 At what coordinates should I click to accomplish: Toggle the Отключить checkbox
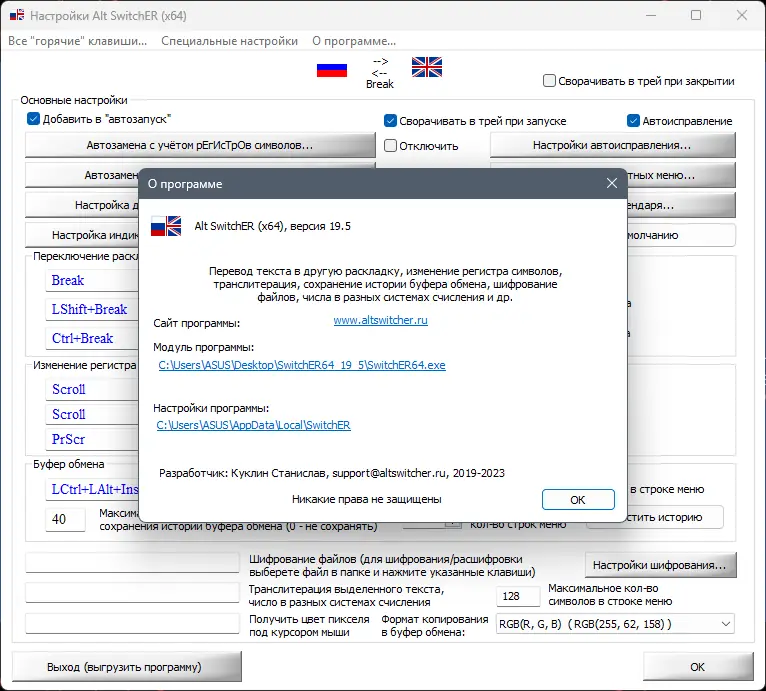pyautogui.click(x=390, y=146)
